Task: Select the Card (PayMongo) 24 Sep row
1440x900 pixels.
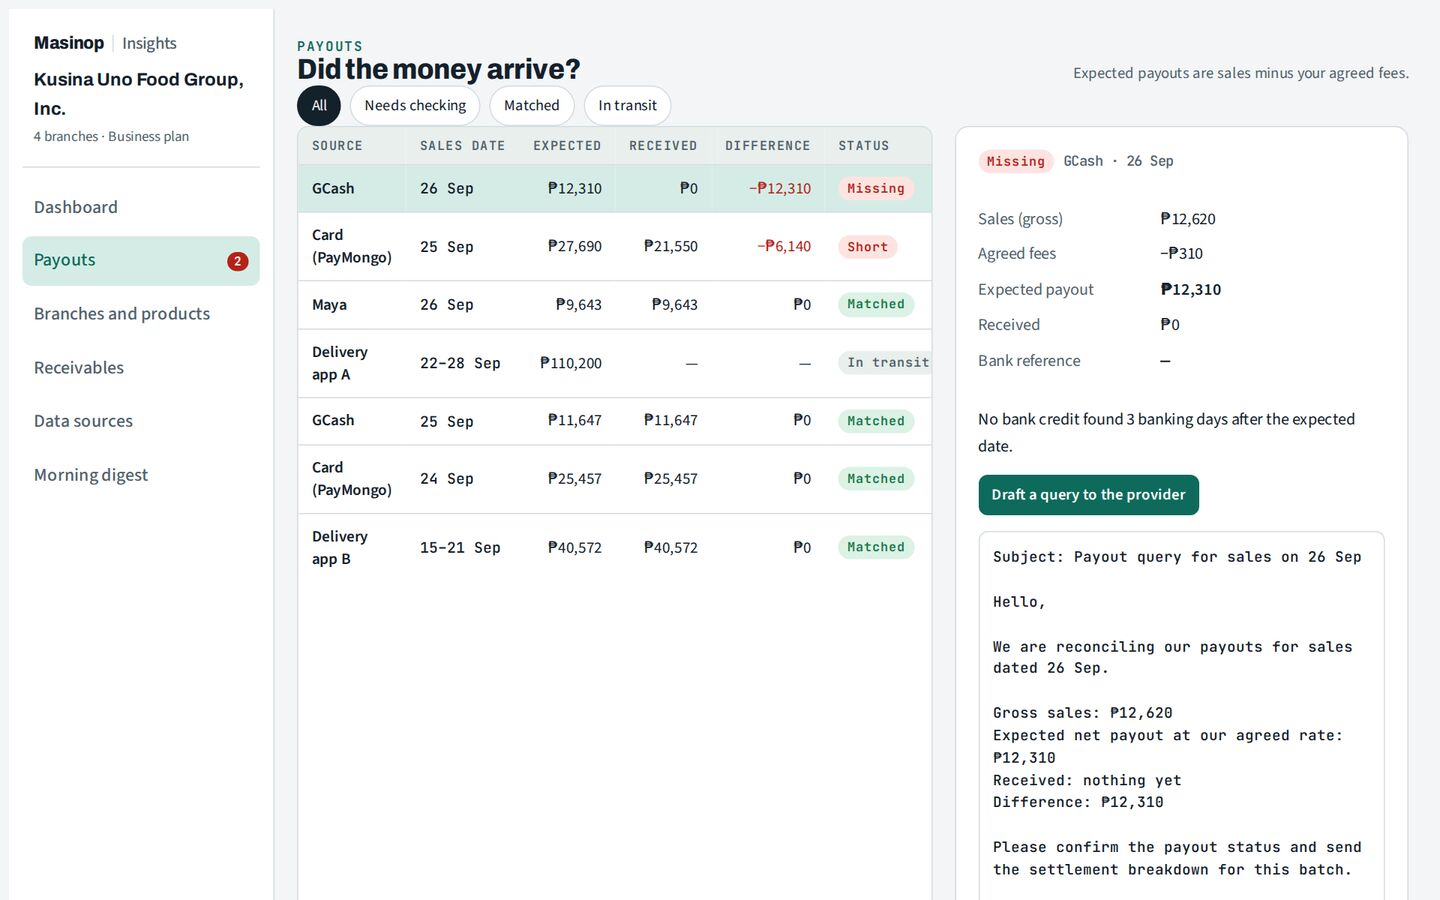Action: pyautogui.click(x=615, y=479)
